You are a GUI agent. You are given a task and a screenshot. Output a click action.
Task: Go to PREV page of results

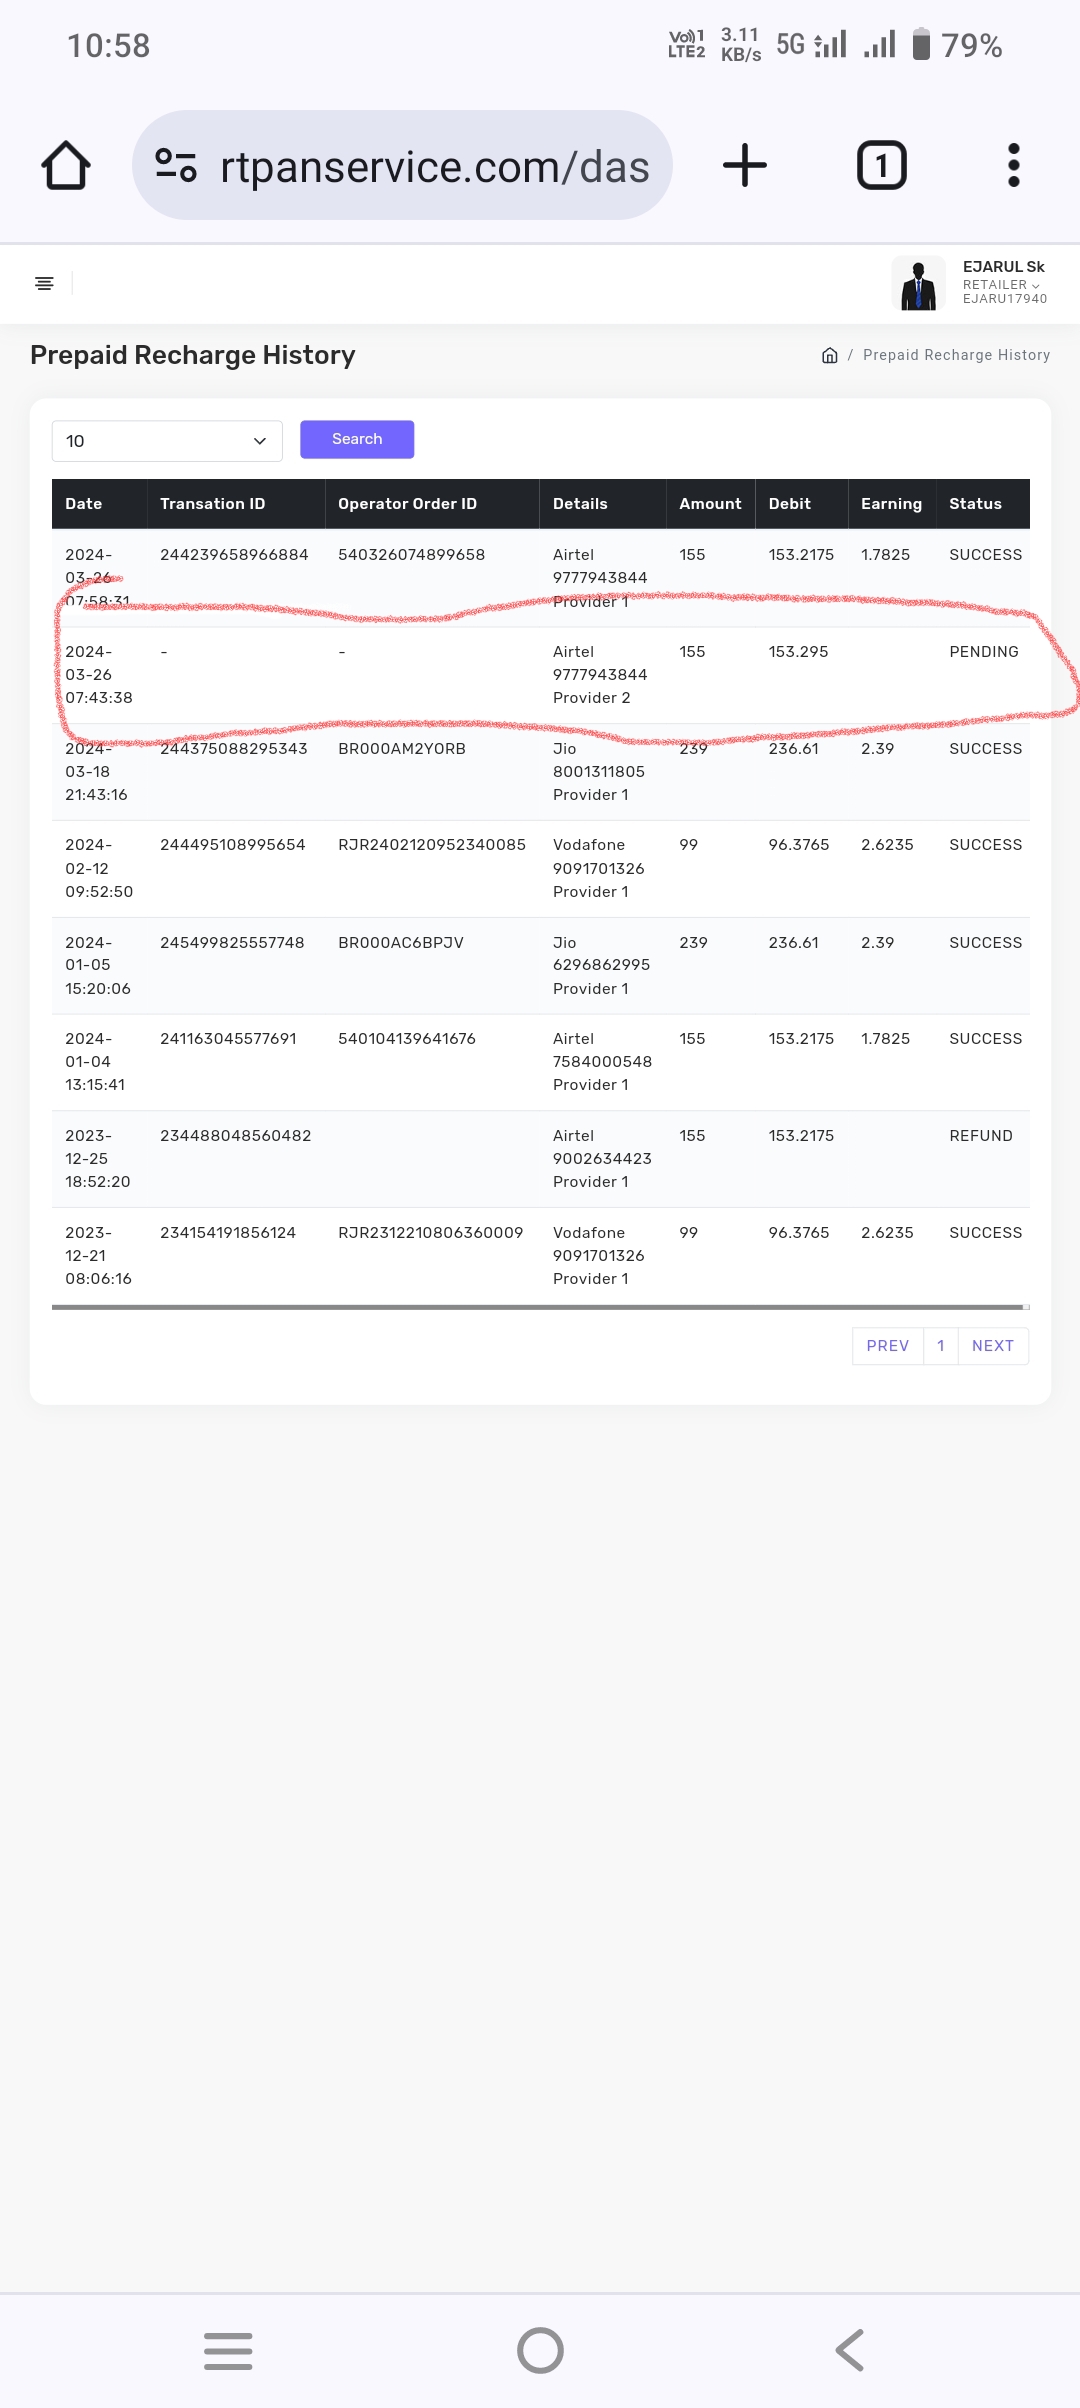point(887,1346)
